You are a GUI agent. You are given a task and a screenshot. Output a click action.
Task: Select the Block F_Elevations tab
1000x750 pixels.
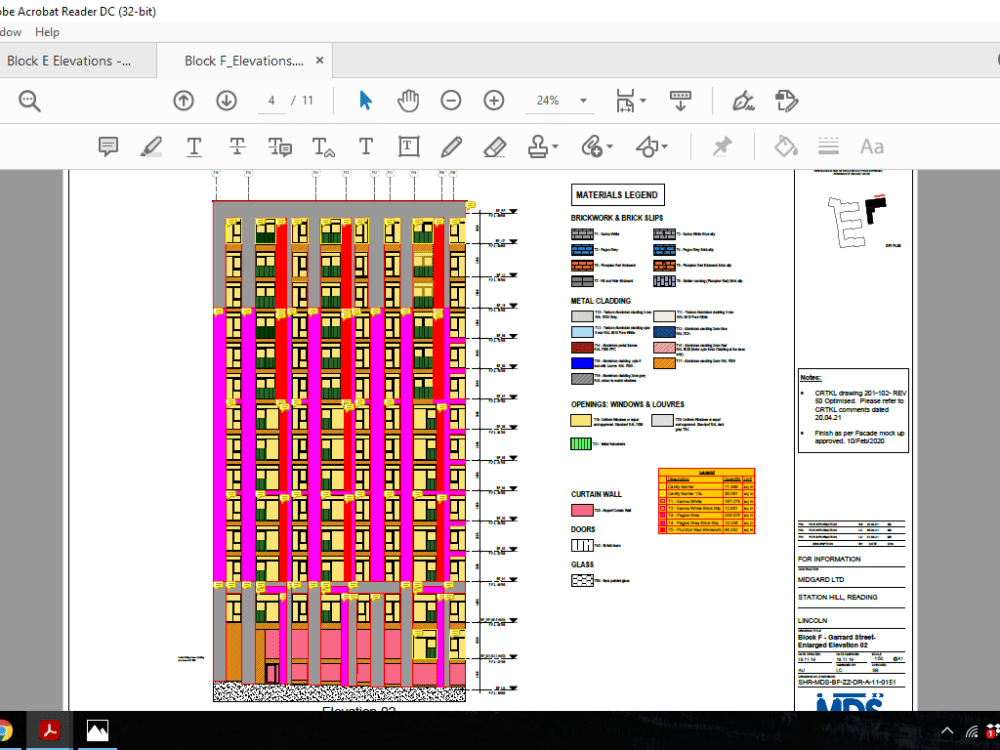click(x=244, y=61)
